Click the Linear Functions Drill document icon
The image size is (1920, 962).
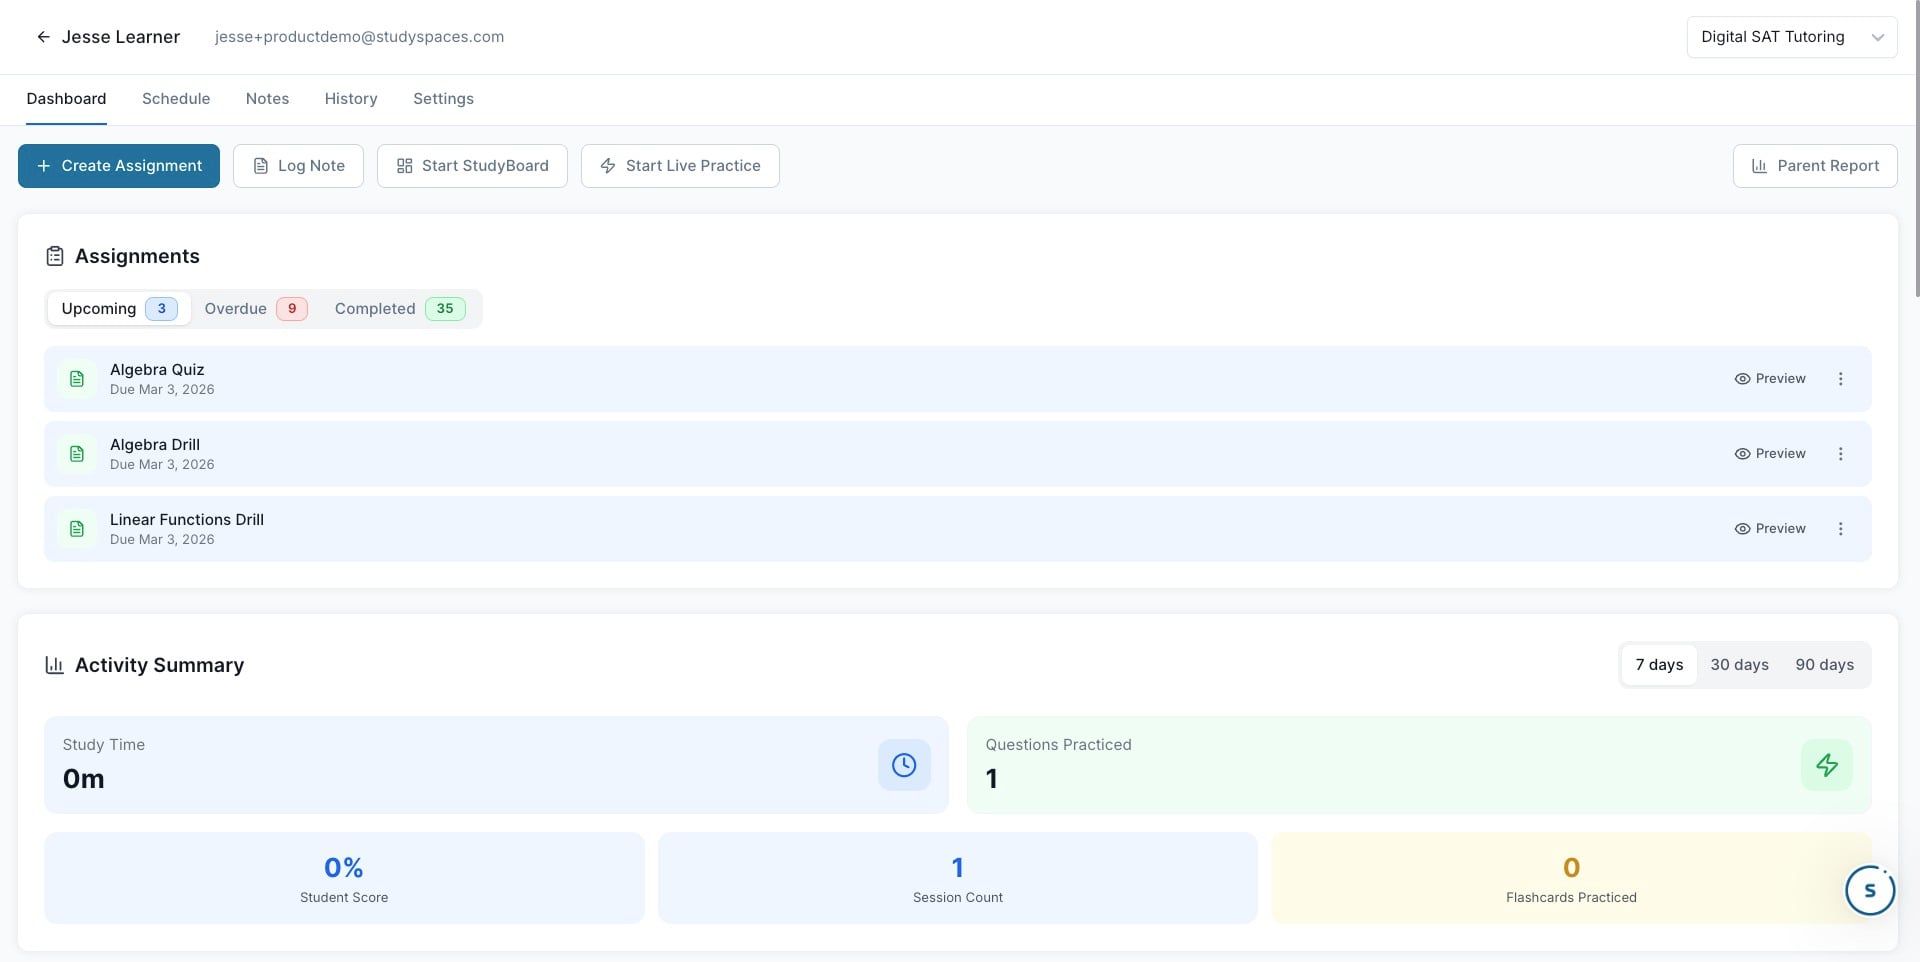coord(77,529)
